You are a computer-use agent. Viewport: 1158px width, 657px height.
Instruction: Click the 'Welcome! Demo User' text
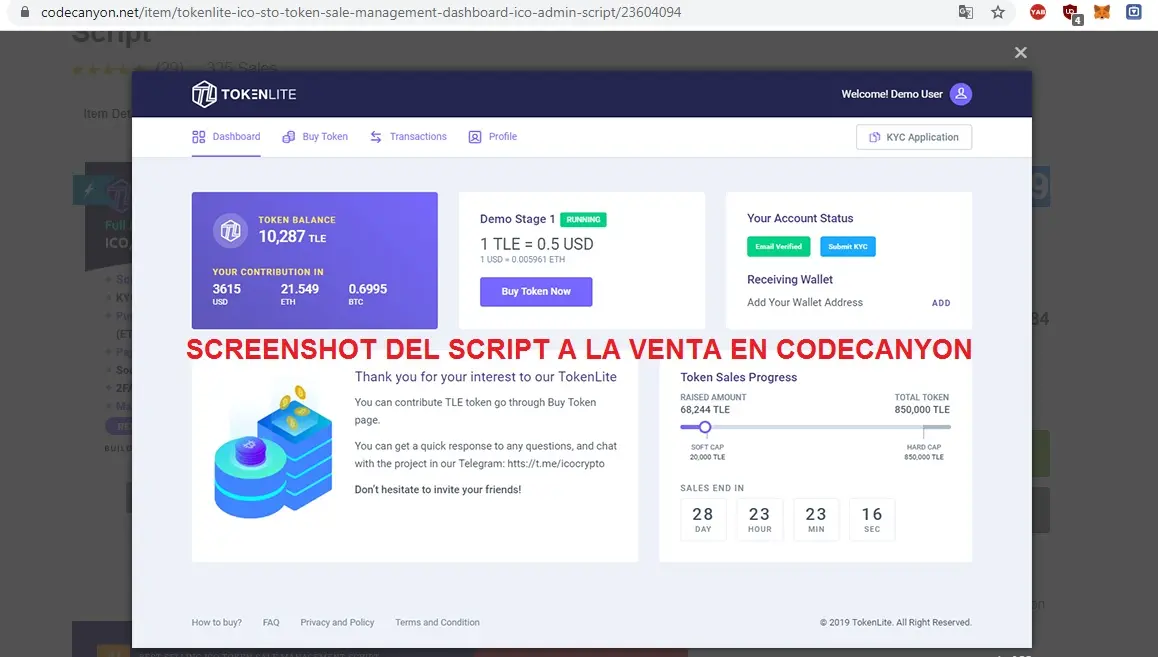pyautogui.click(x=891, y=94)
